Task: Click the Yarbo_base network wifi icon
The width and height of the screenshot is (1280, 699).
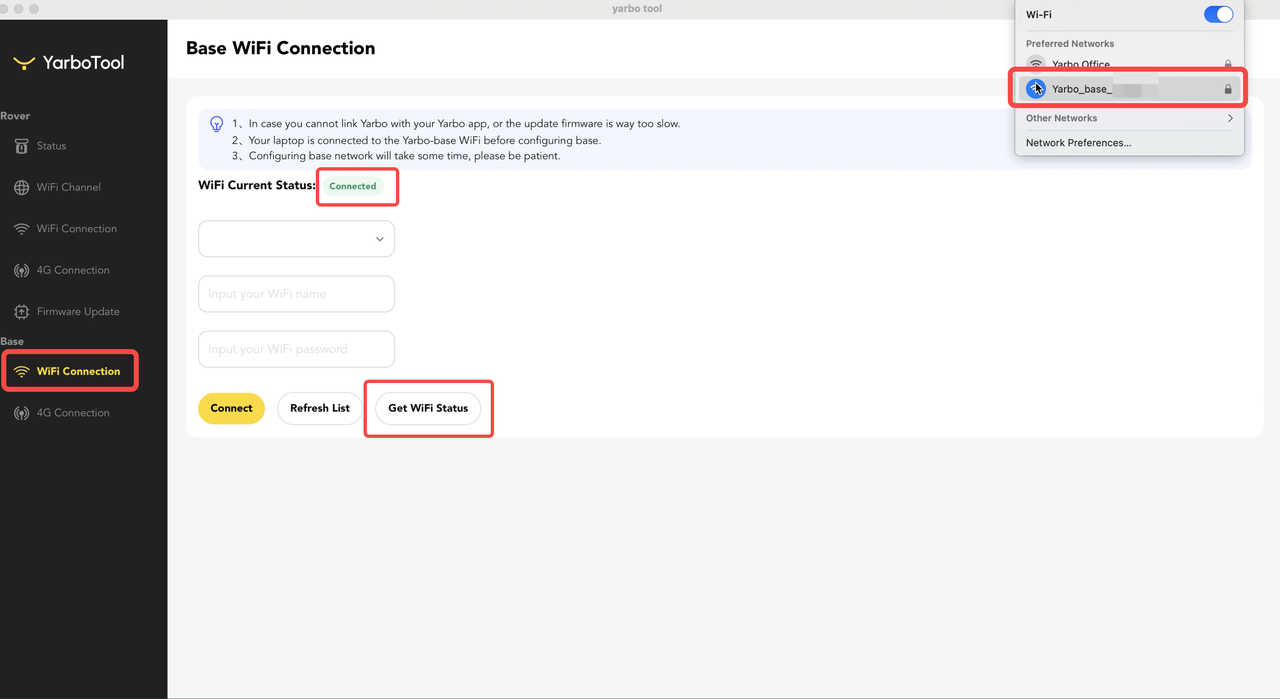Action: (1036, 89)
